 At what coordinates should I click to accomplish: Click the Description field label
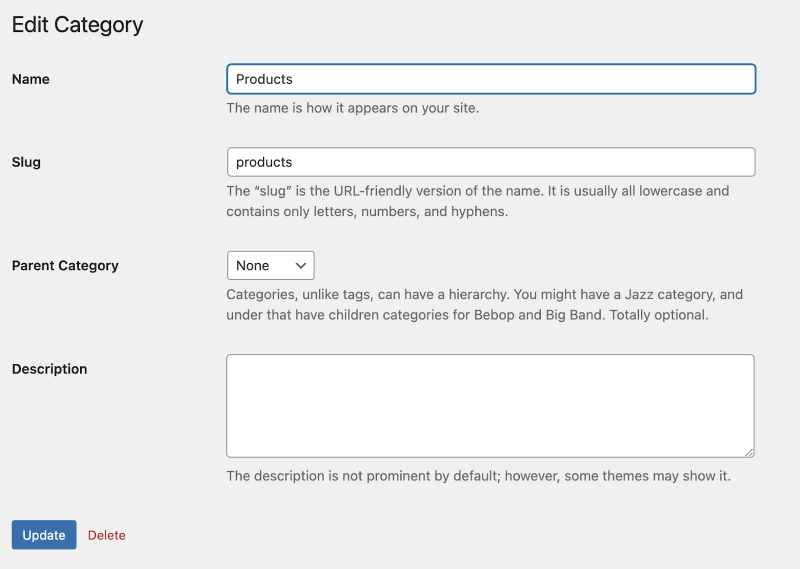tap(49, 369)
